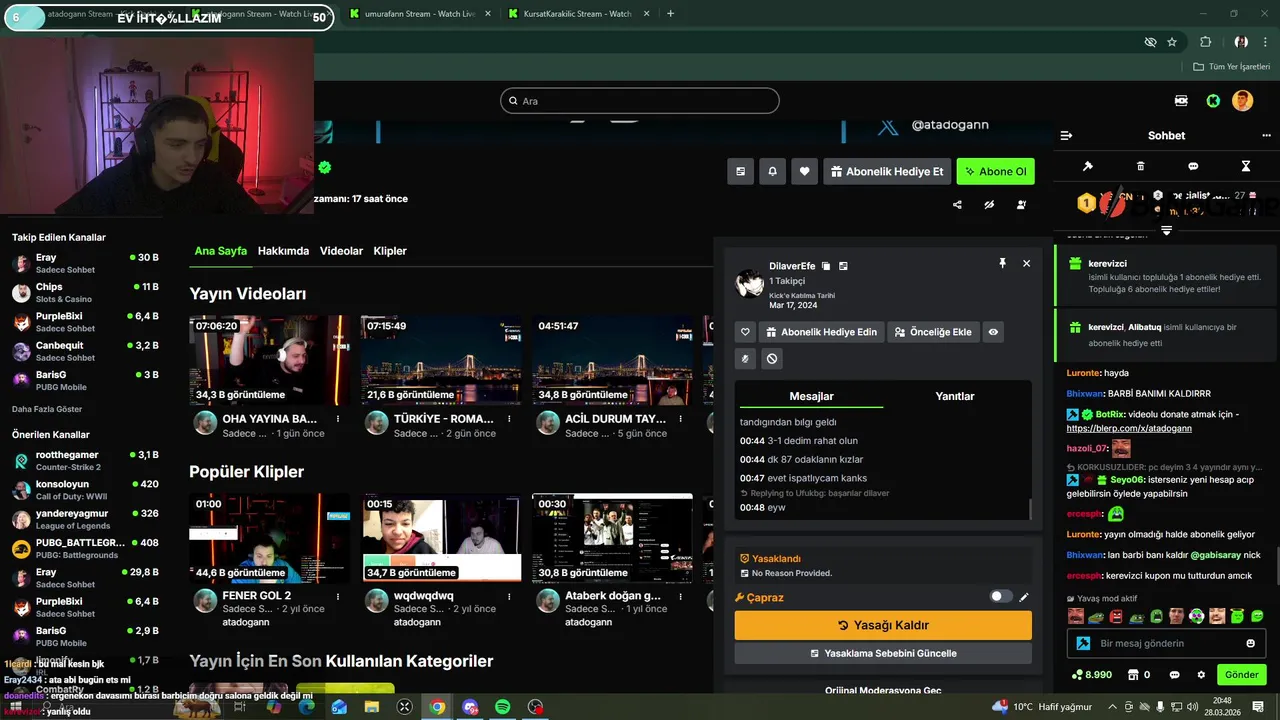1280x720 pixels.
Task: Click the crossed-eye hide icon below Abone Ol
Action: click(989, 205)
